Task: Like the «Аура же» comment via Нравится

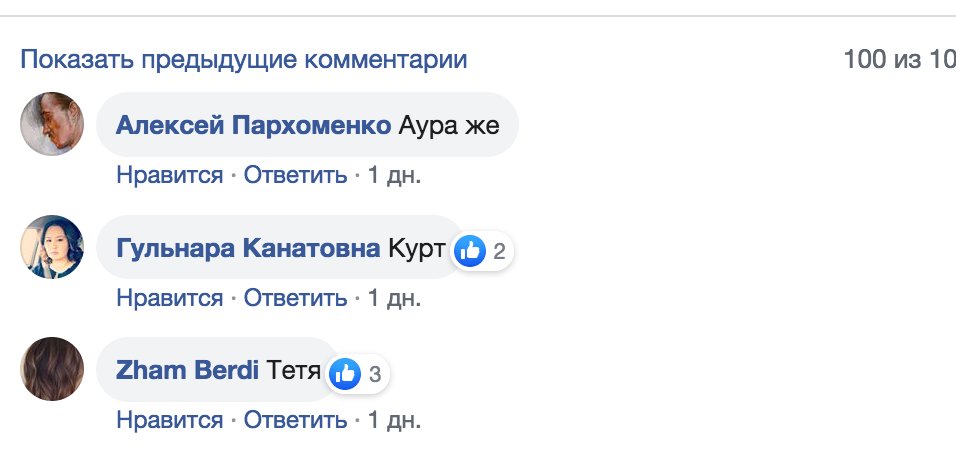Action: tap(169, 175)
